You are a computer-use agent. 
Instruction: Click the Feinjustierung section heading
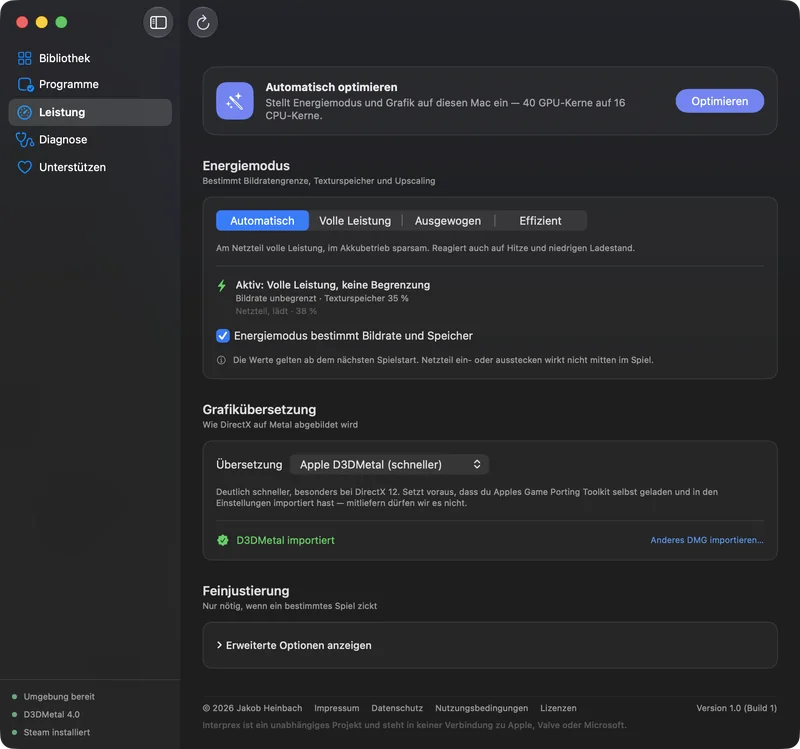pyautogui.click(x=246, y=591)
